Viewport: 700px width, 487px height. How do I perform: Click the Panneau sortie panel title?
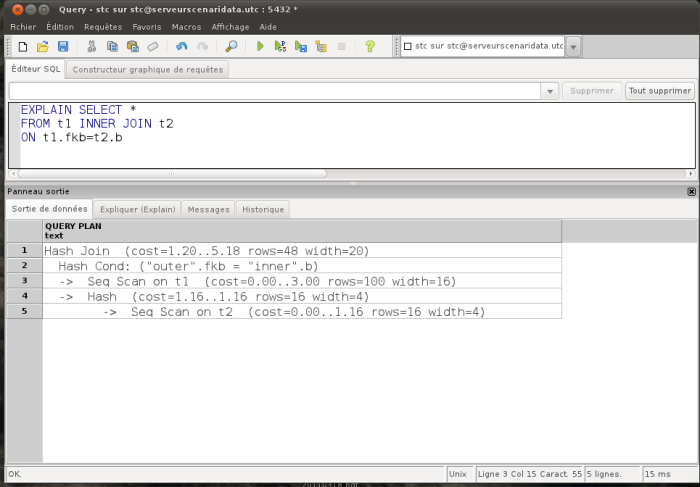pyautogui.click(x=38, y=191)
